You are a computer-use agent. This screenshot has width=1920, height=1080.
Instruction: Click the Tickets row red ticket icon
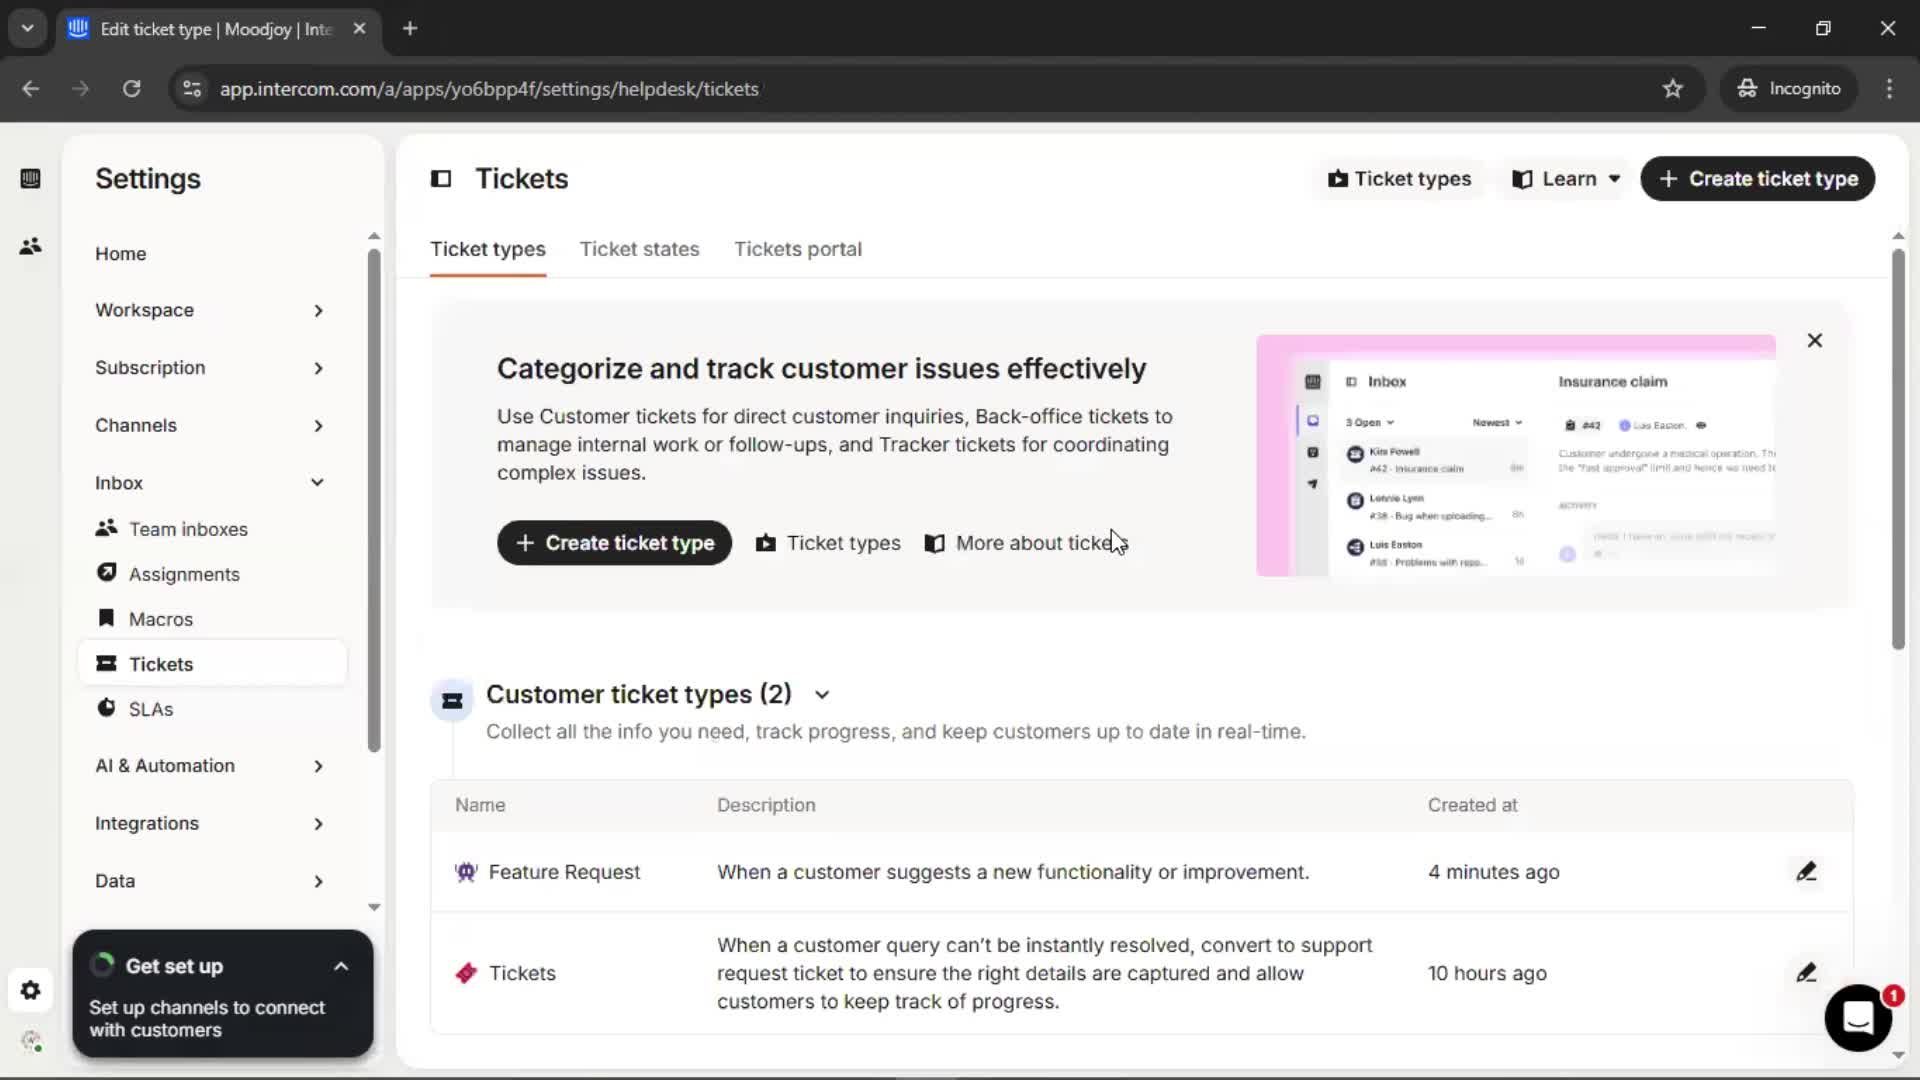point(466,973)
